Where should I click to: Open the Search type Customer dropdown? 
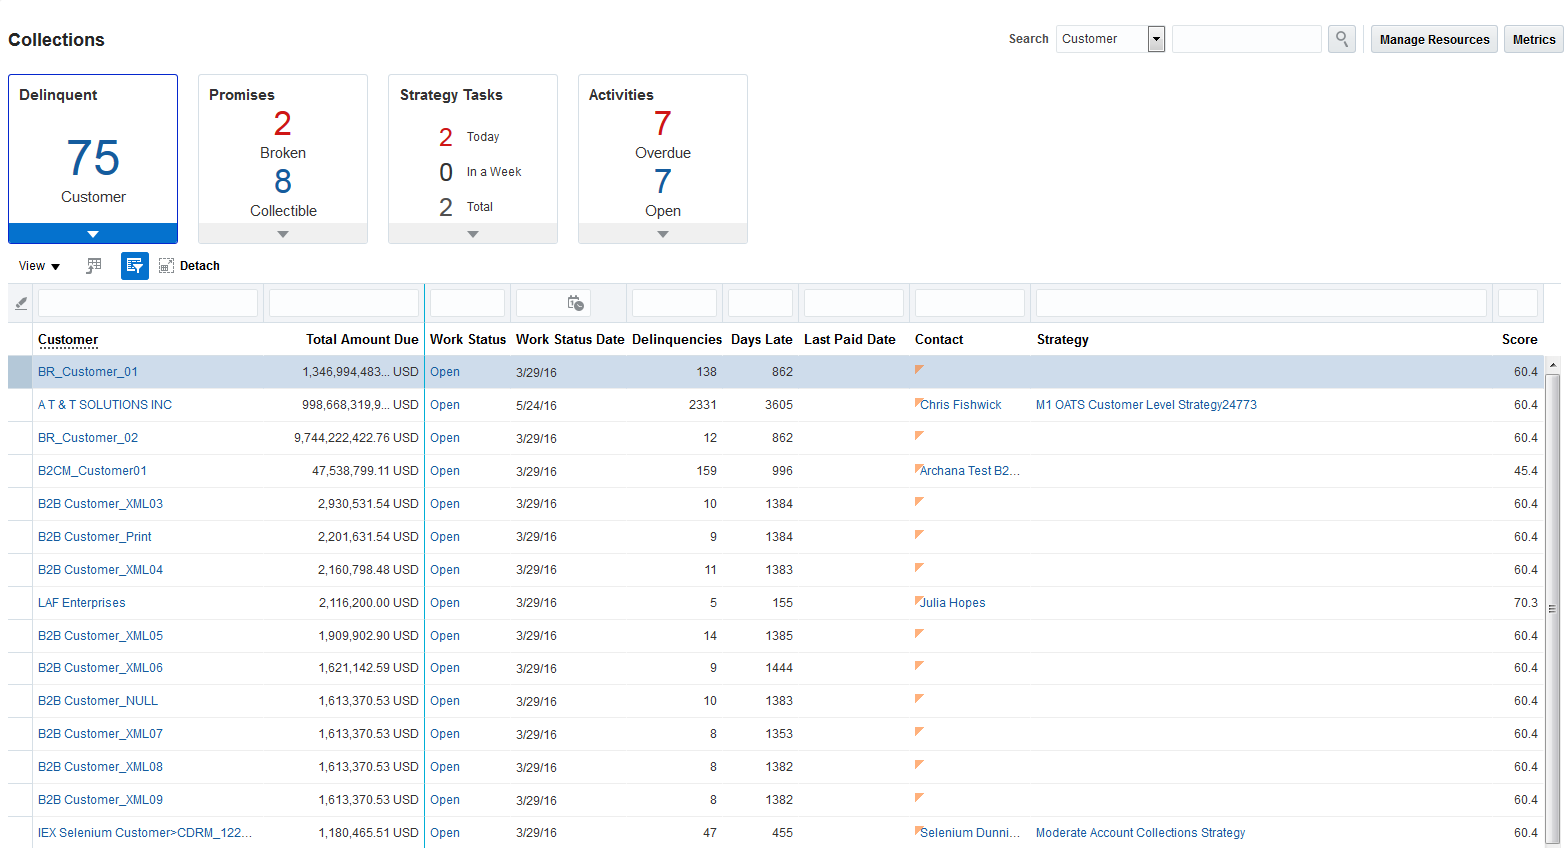tap(1156, 39)
